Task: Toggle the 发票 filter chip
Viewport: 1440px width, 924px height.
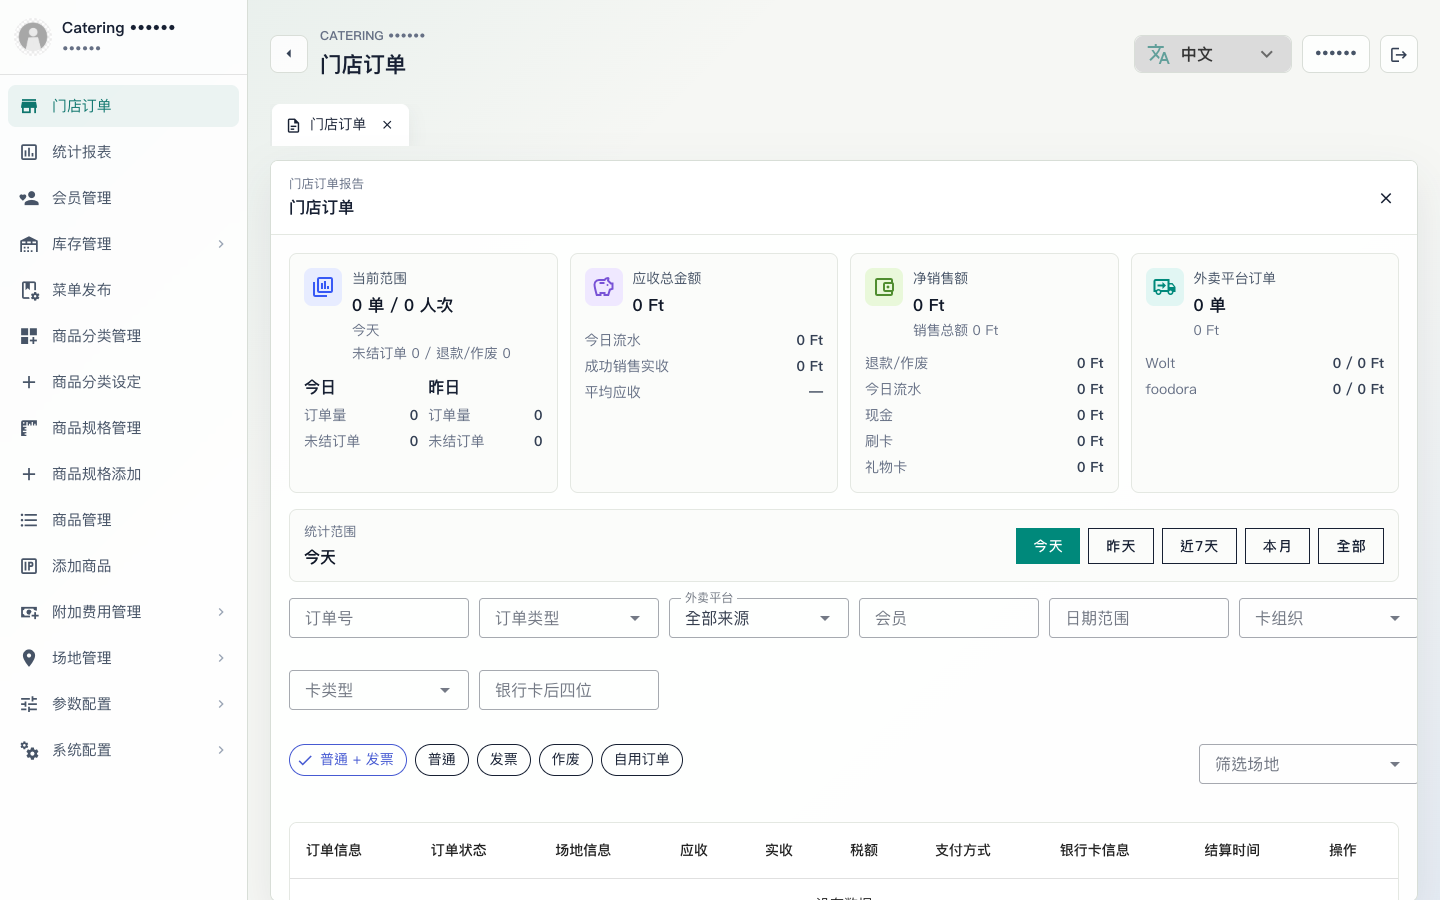Action: [504, 760]
